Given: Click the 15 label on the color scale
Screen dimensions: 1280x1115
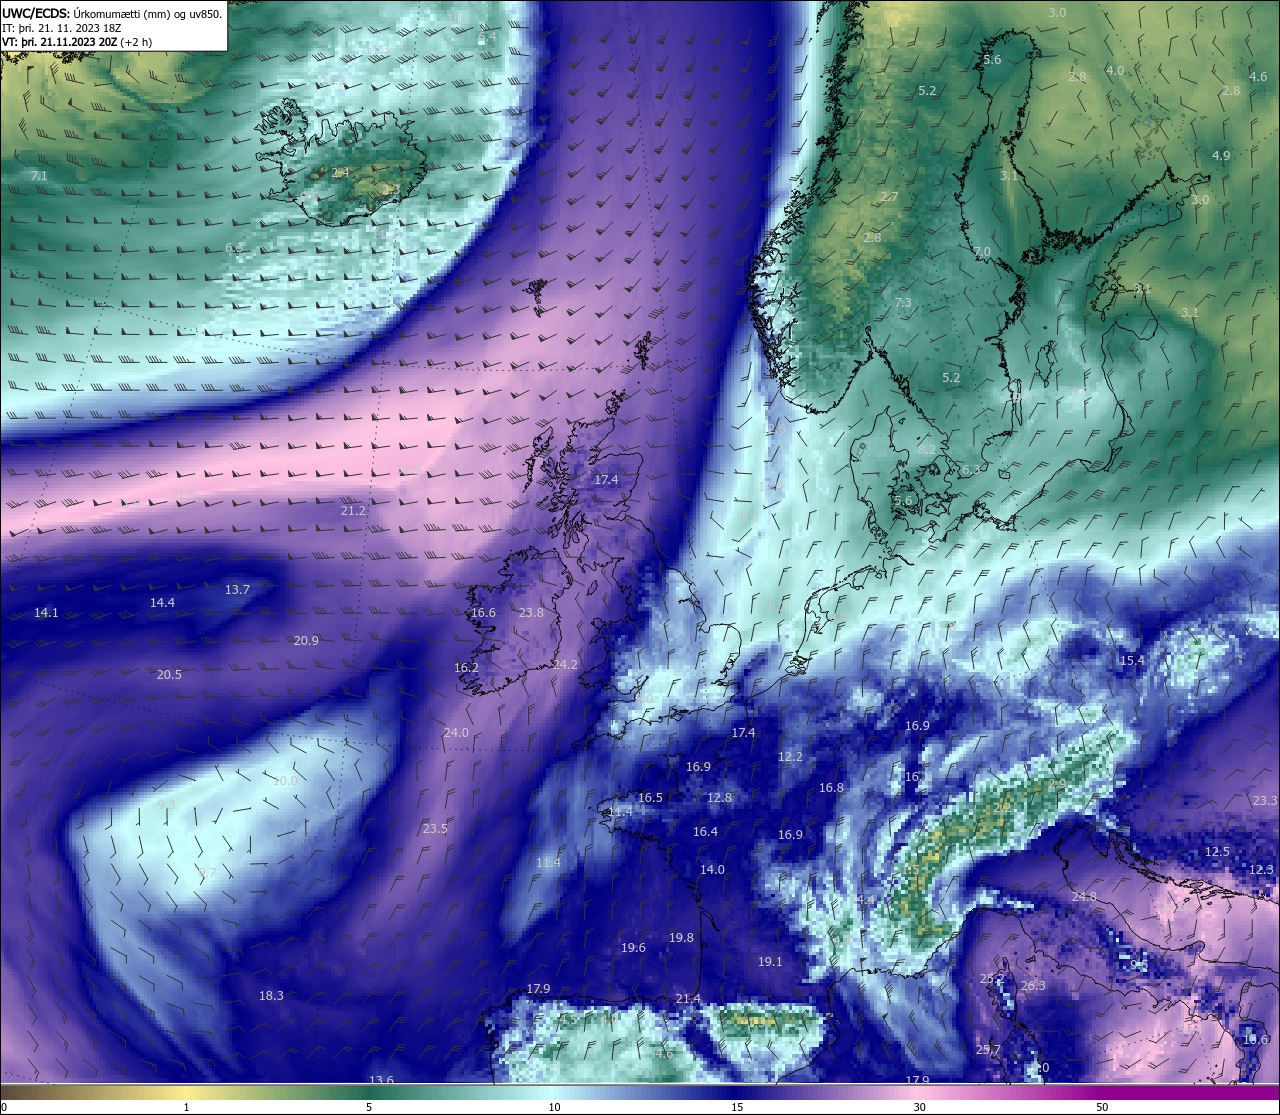Looking at the screenshot, I should pyautogui.click(x=737, y=1107).
